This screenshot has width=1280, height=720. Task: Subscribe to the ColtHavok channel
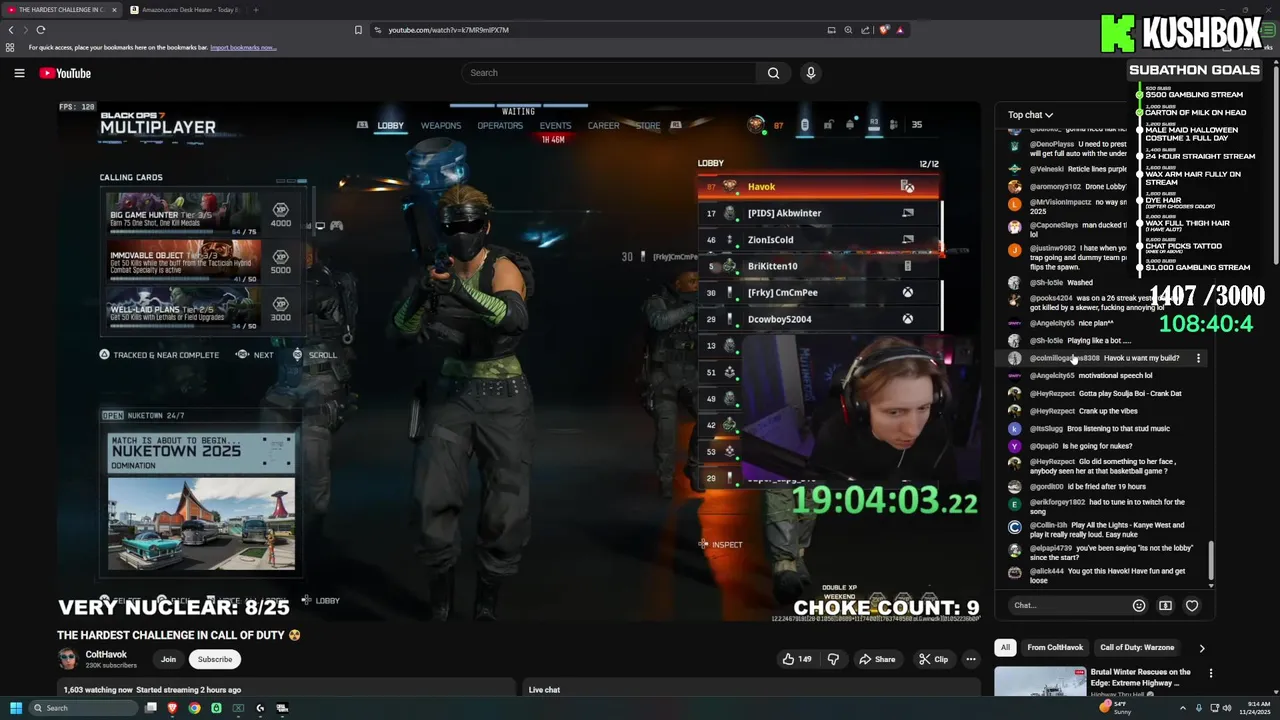click(214, 659)
